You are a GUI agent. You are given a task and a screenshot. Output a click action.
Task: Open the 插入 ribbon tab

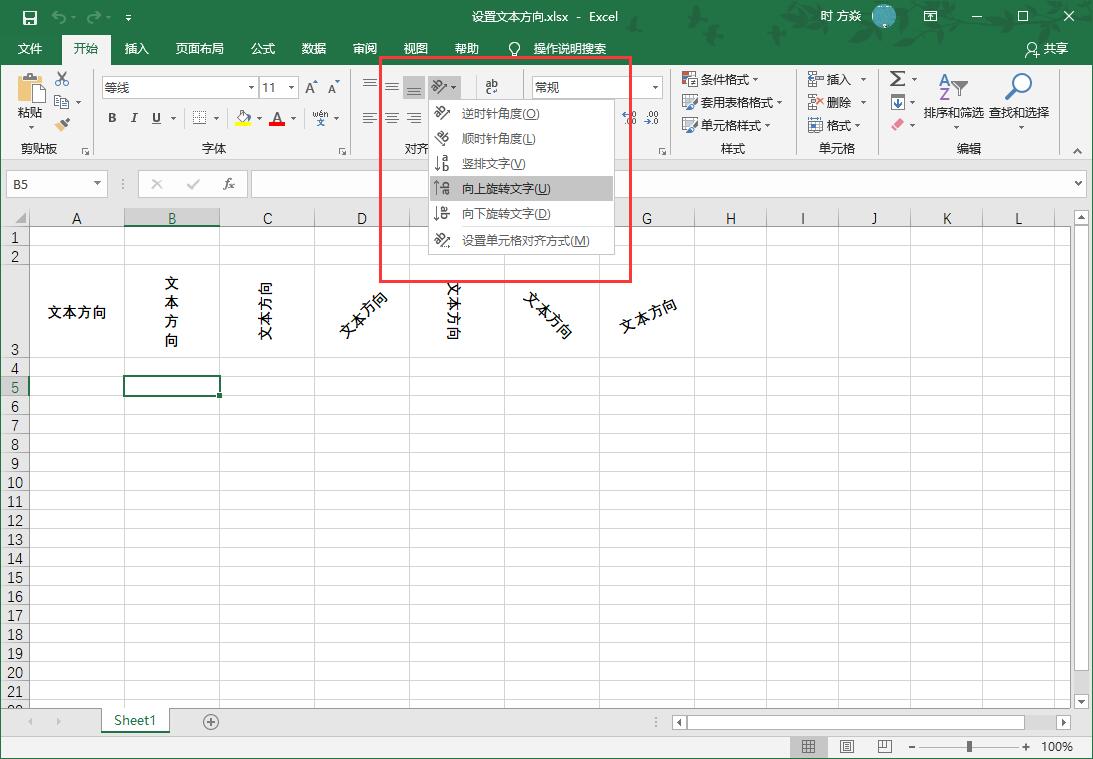pos(136,48)
